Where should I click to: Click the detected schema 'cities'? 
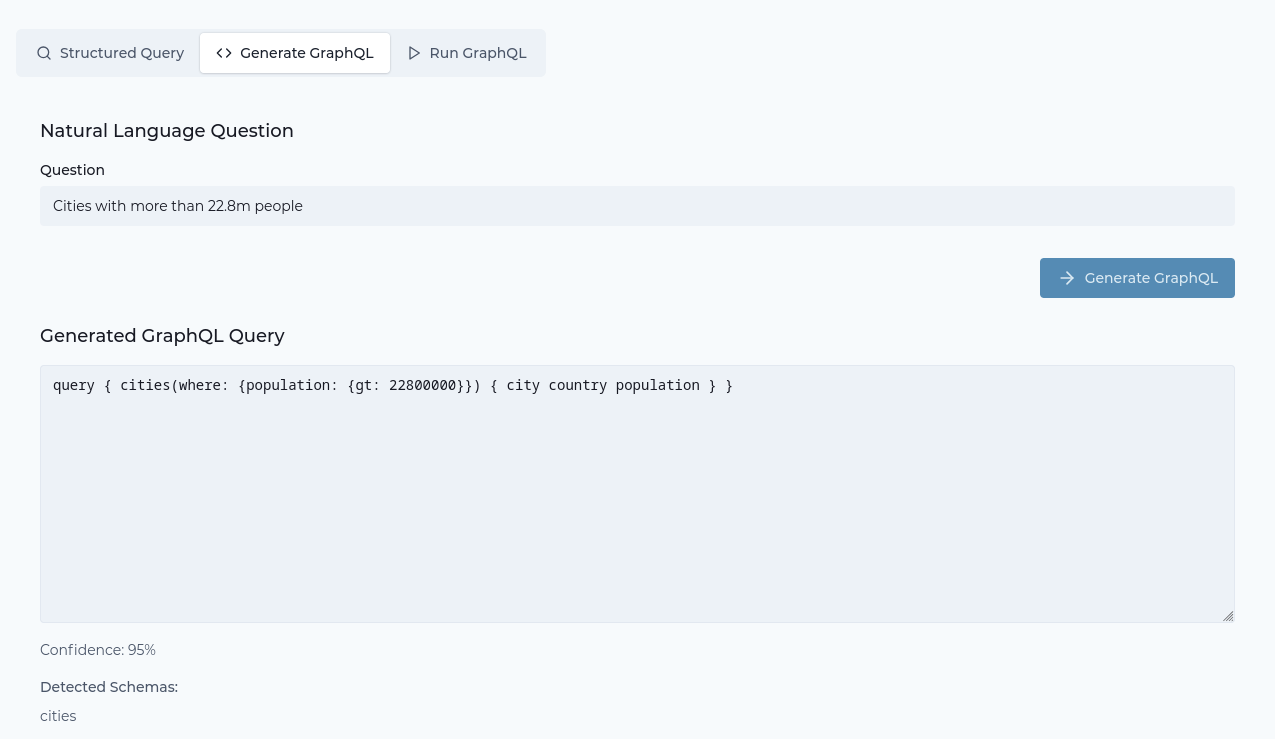point(58,716)
